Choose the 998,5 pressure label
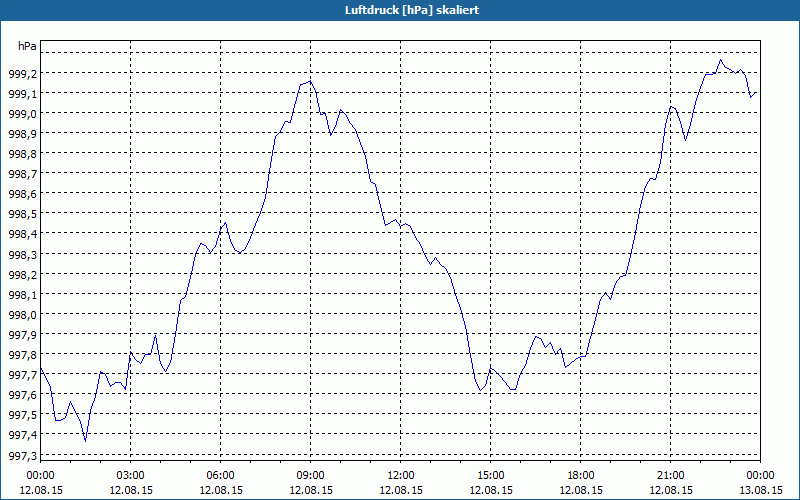 pyautogui.click(x=22, y=214)
